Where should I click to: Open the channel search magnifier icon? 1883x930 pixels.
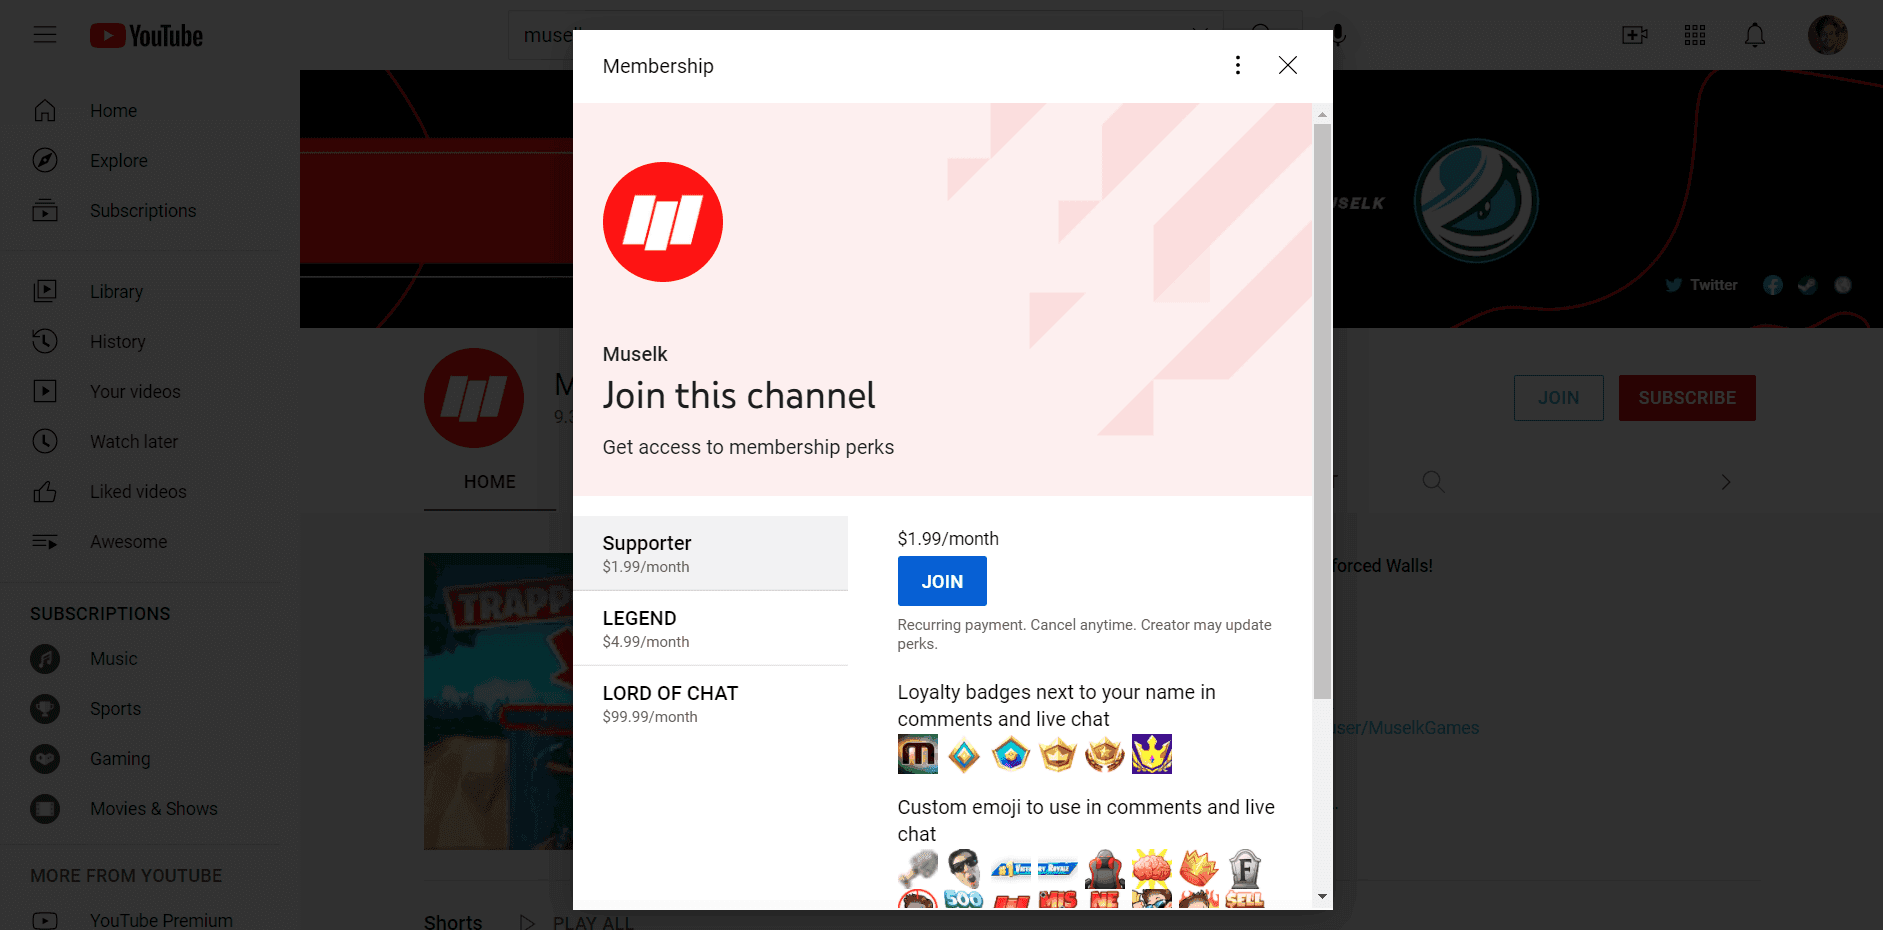click(1433, 481)
